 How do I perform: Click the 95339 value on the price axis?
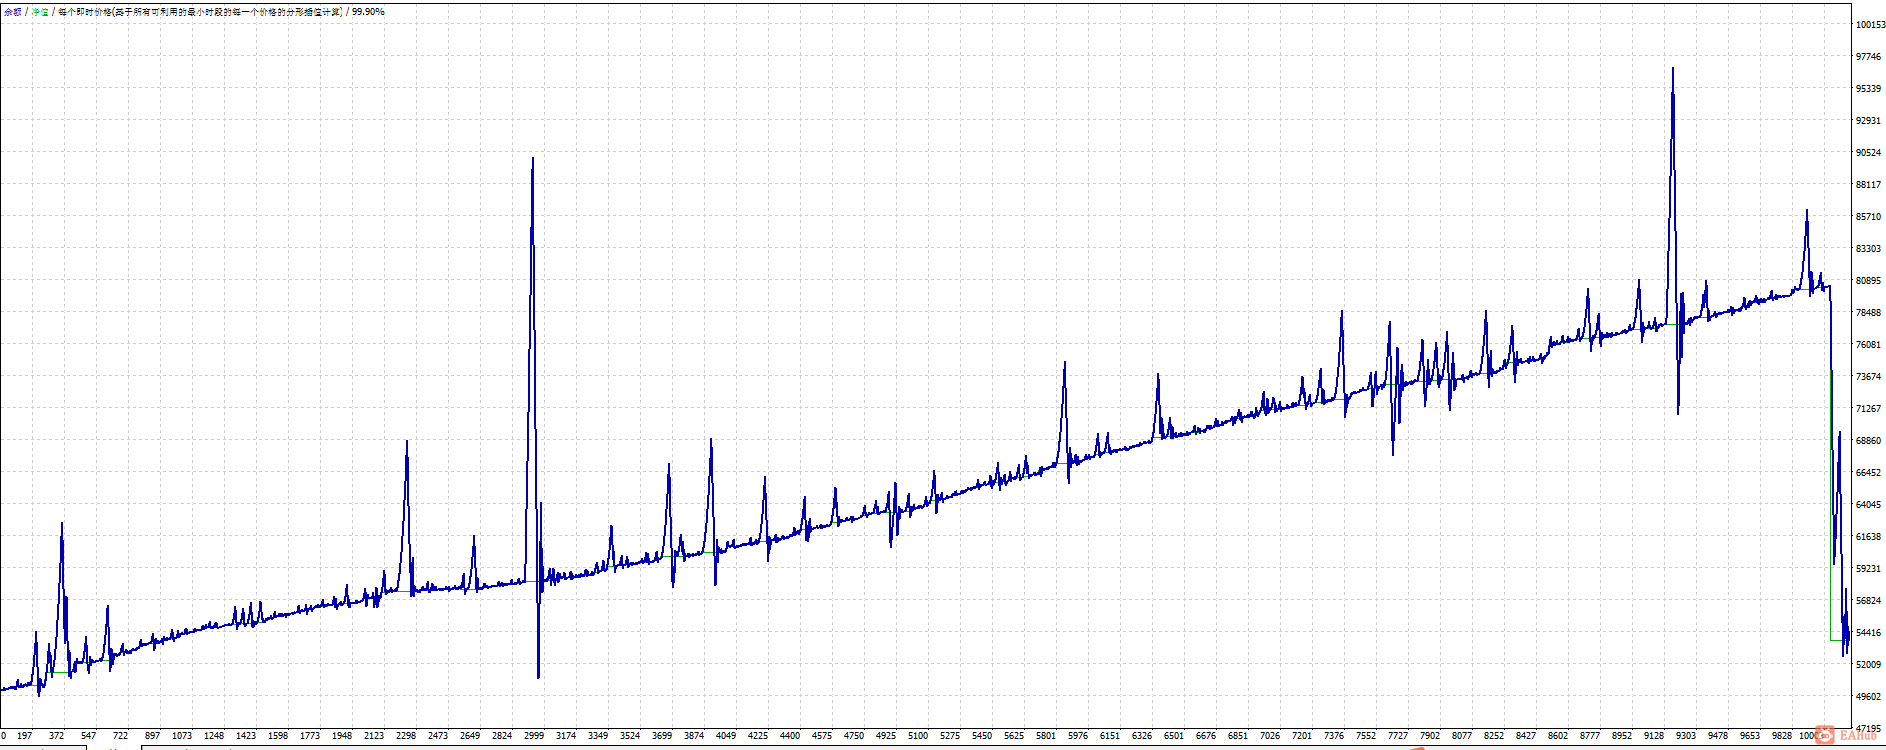[x=1868, y=89]
